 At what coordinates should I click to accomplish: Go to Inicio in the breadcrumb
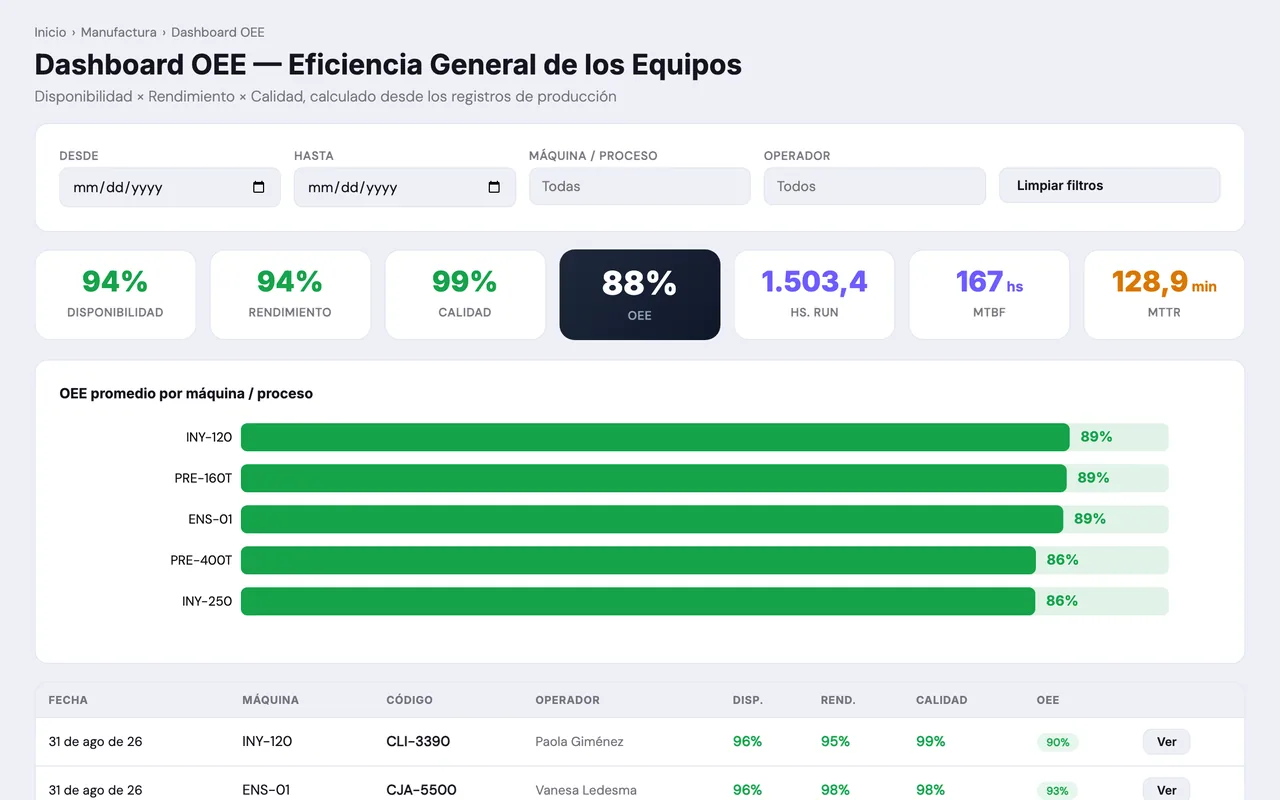click(x=50, y=32)
